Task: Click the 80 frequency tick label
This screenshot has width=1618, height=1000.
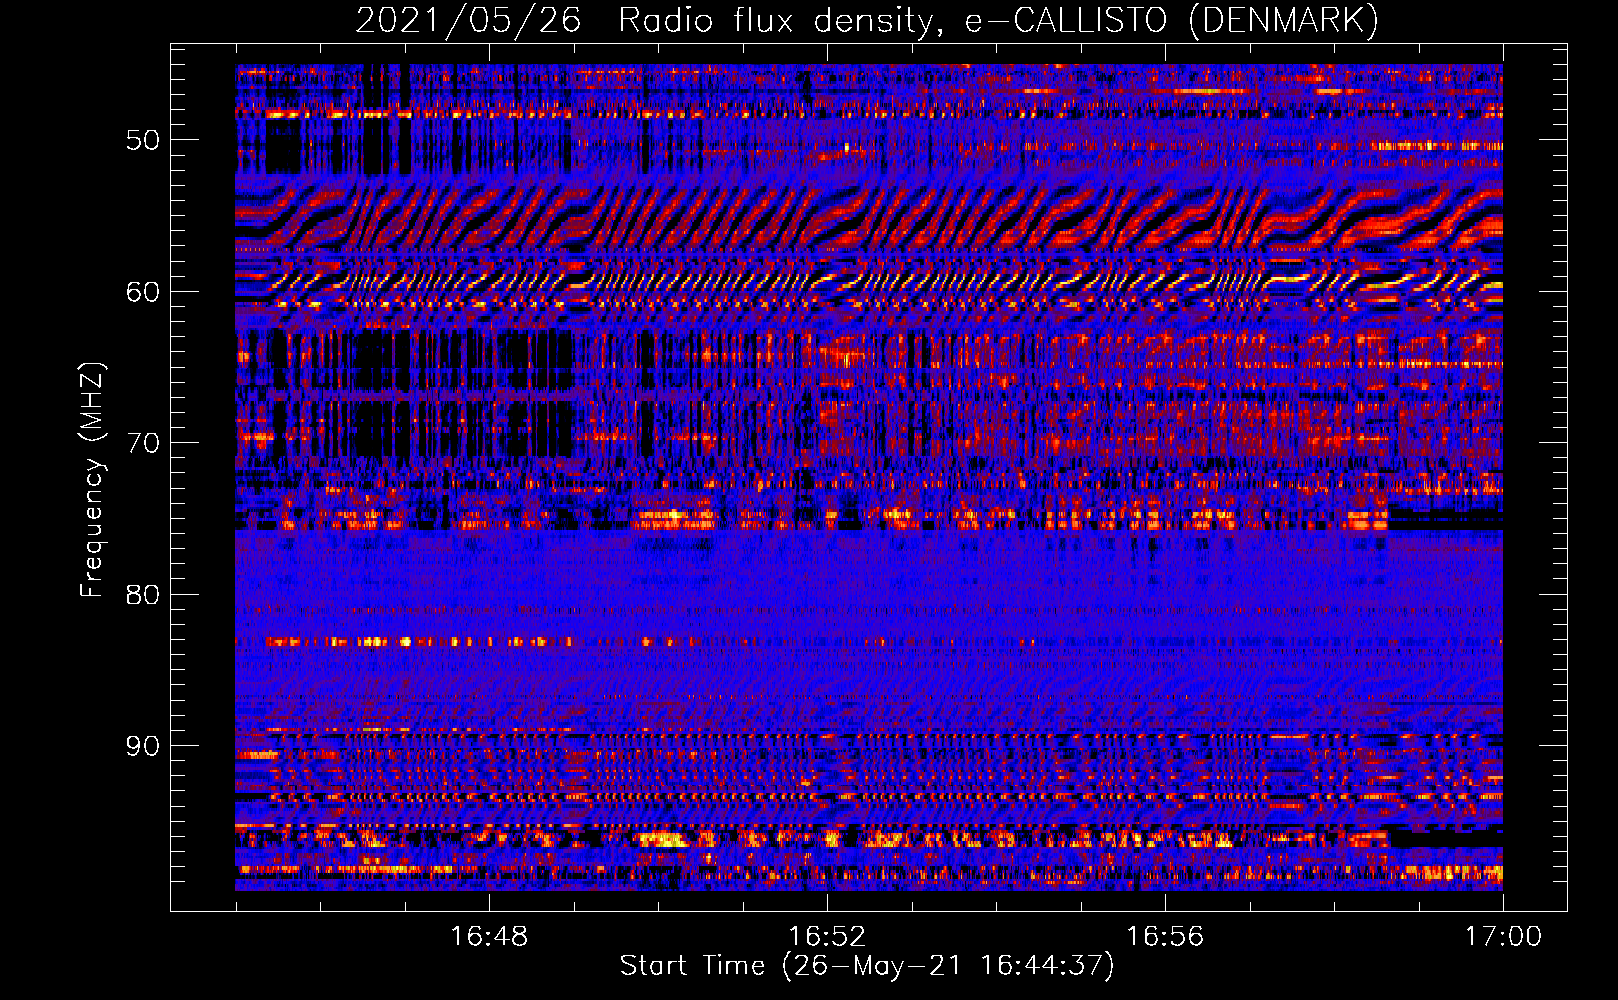Action: coord(143,595)
